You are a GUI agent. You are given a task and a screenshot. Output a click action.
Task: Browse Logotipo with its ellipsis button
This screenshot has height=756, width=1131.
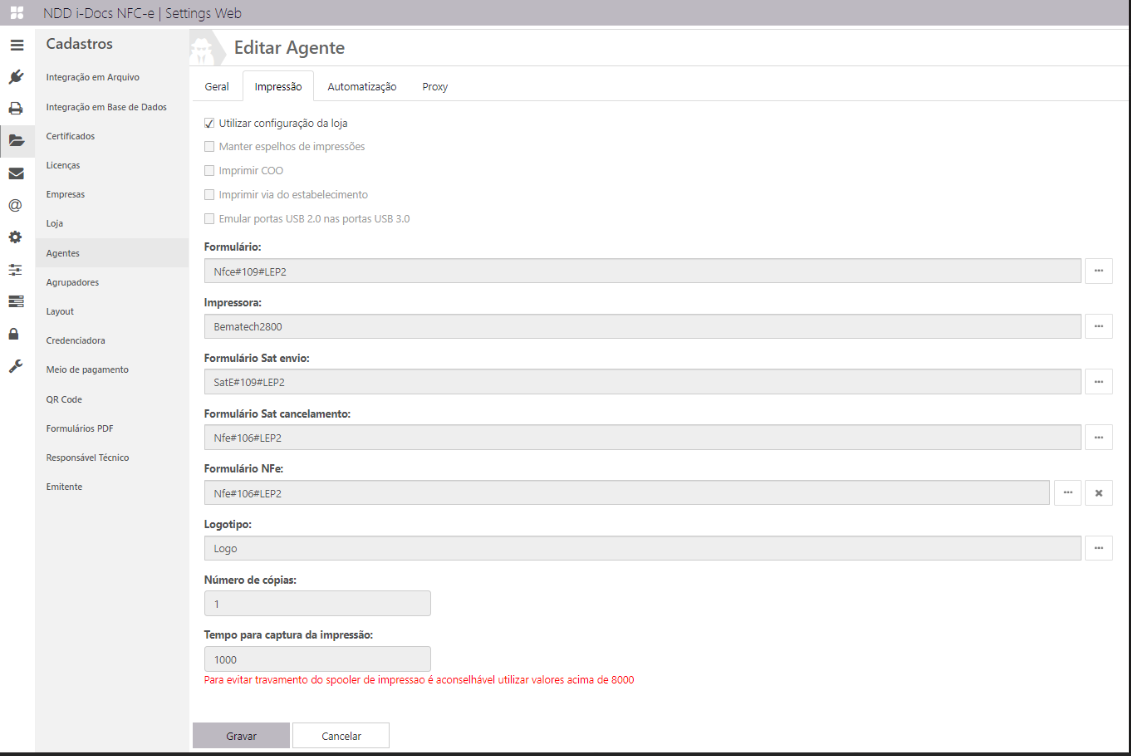(x=1099, y=548)
